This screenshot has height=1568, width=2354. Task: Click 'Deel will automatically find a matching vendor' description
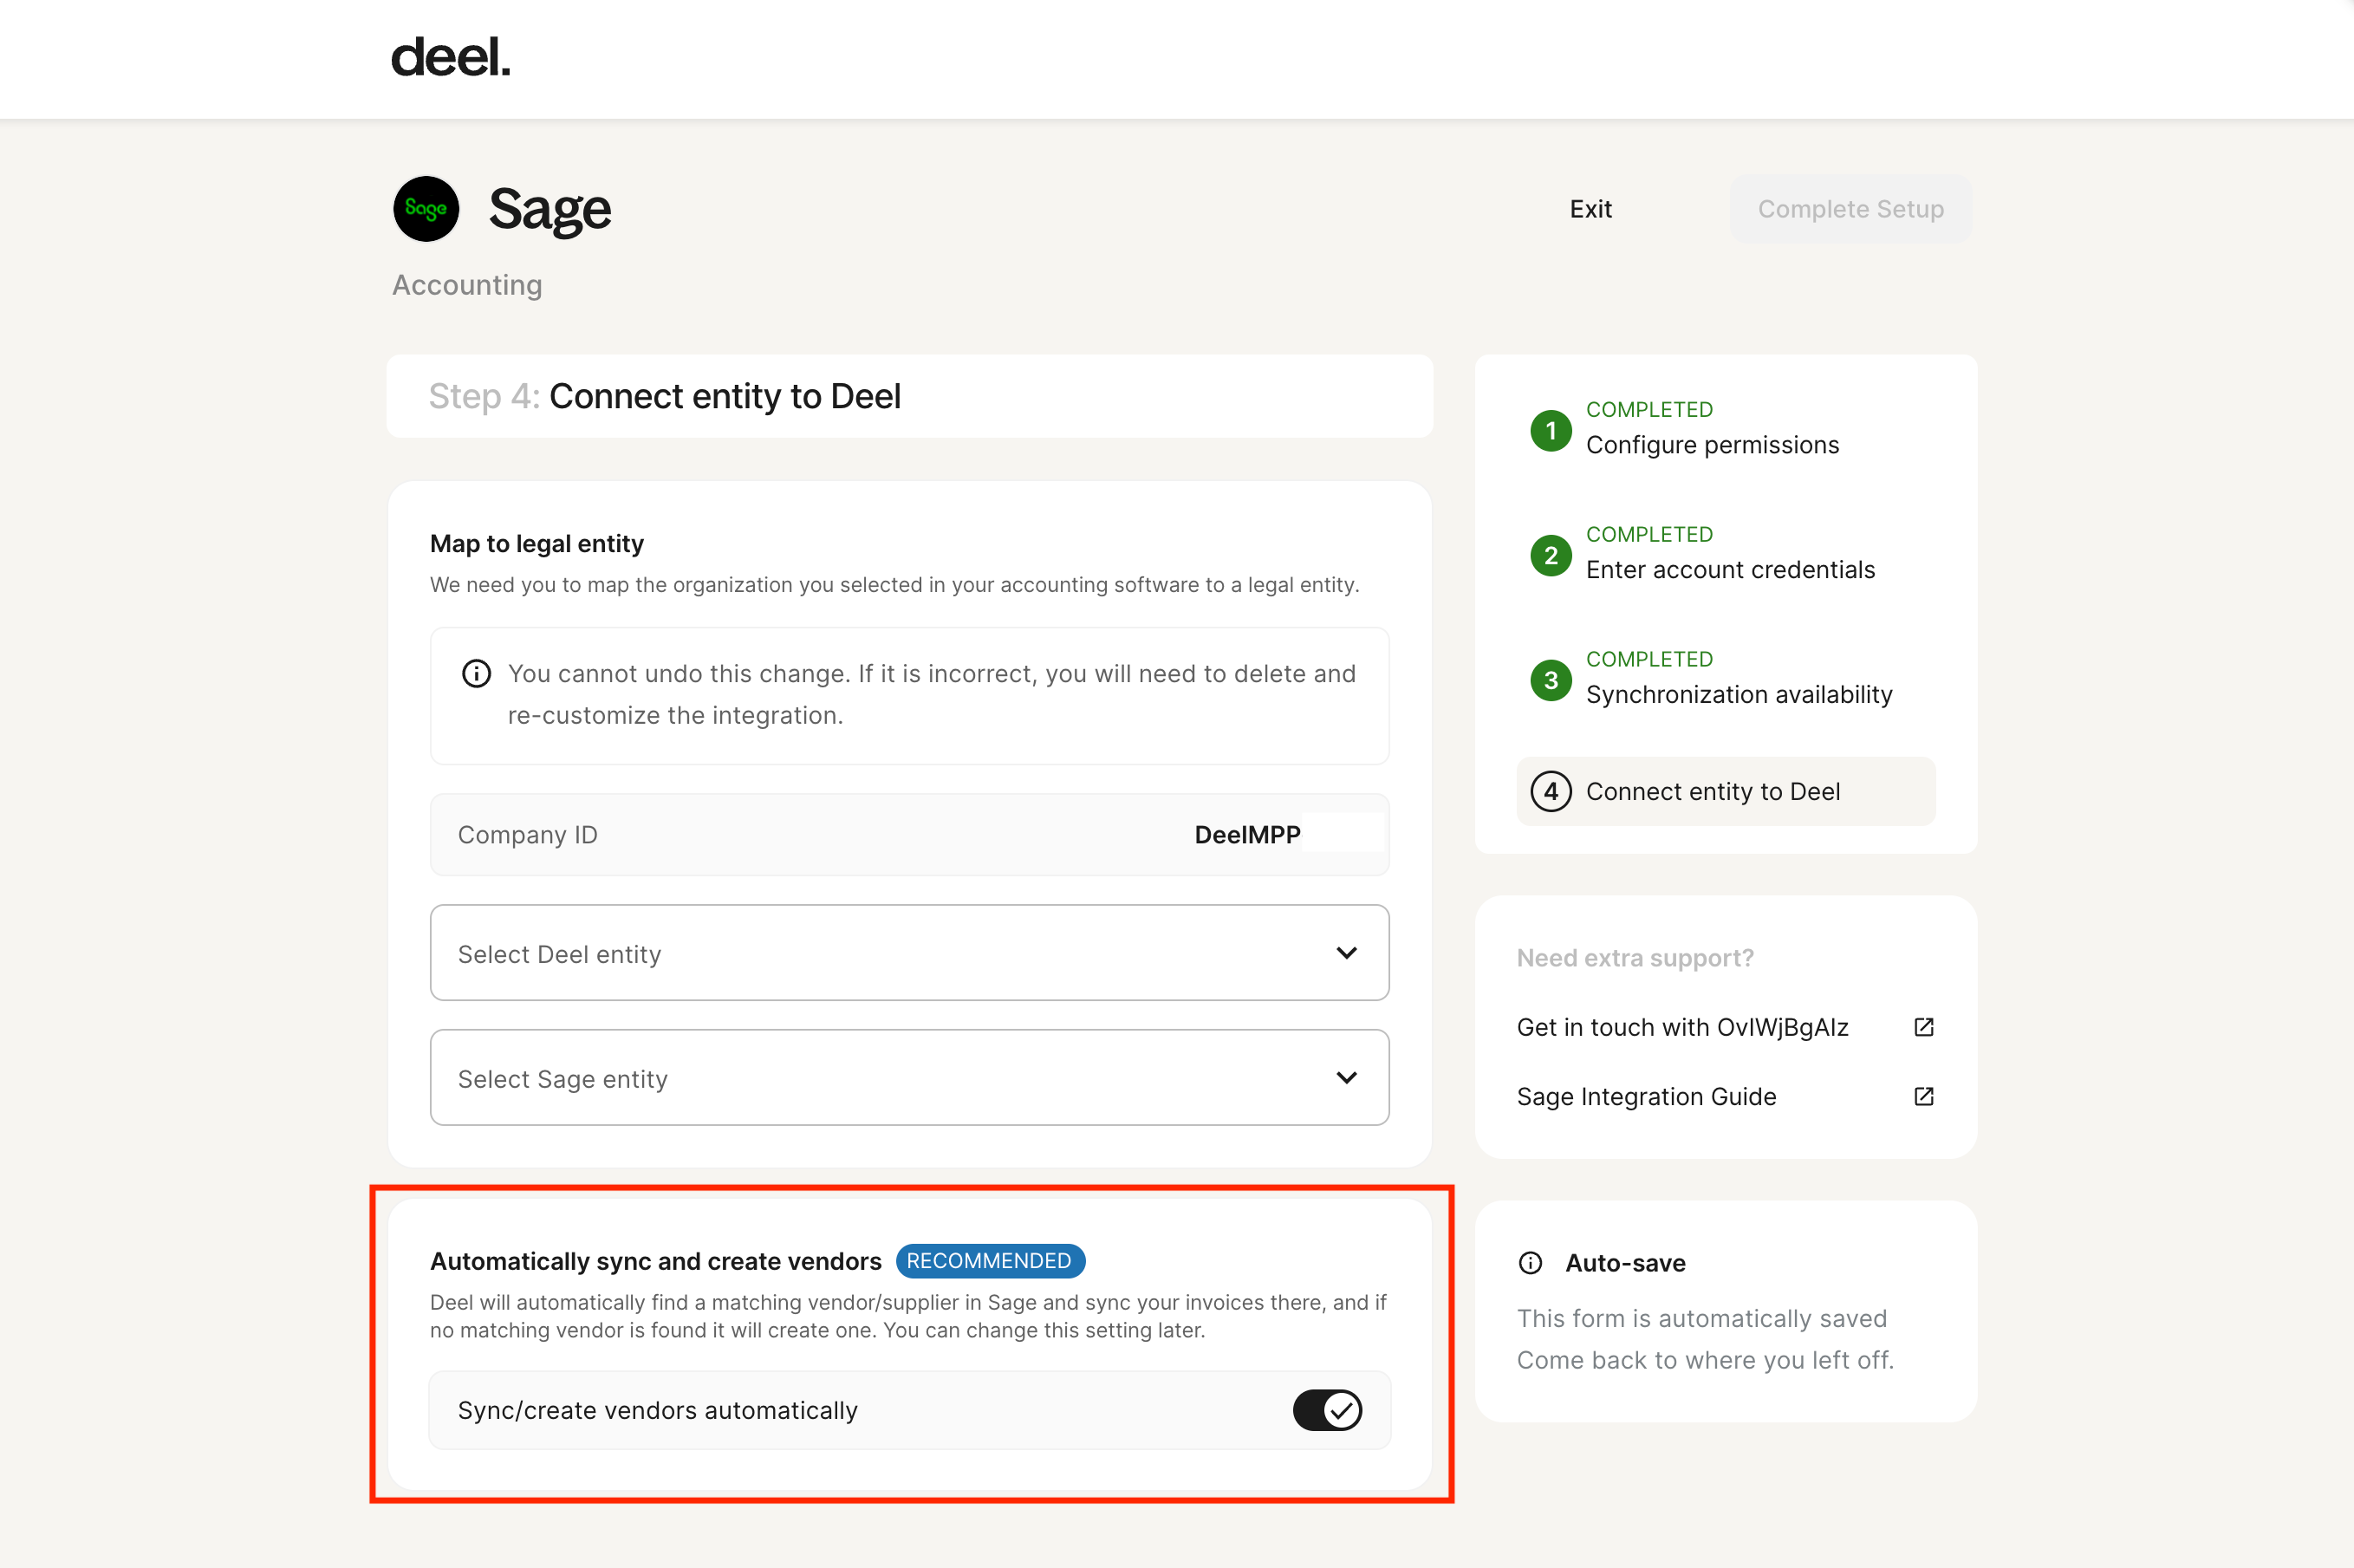pyautogui.click(x=908, y=1317)
